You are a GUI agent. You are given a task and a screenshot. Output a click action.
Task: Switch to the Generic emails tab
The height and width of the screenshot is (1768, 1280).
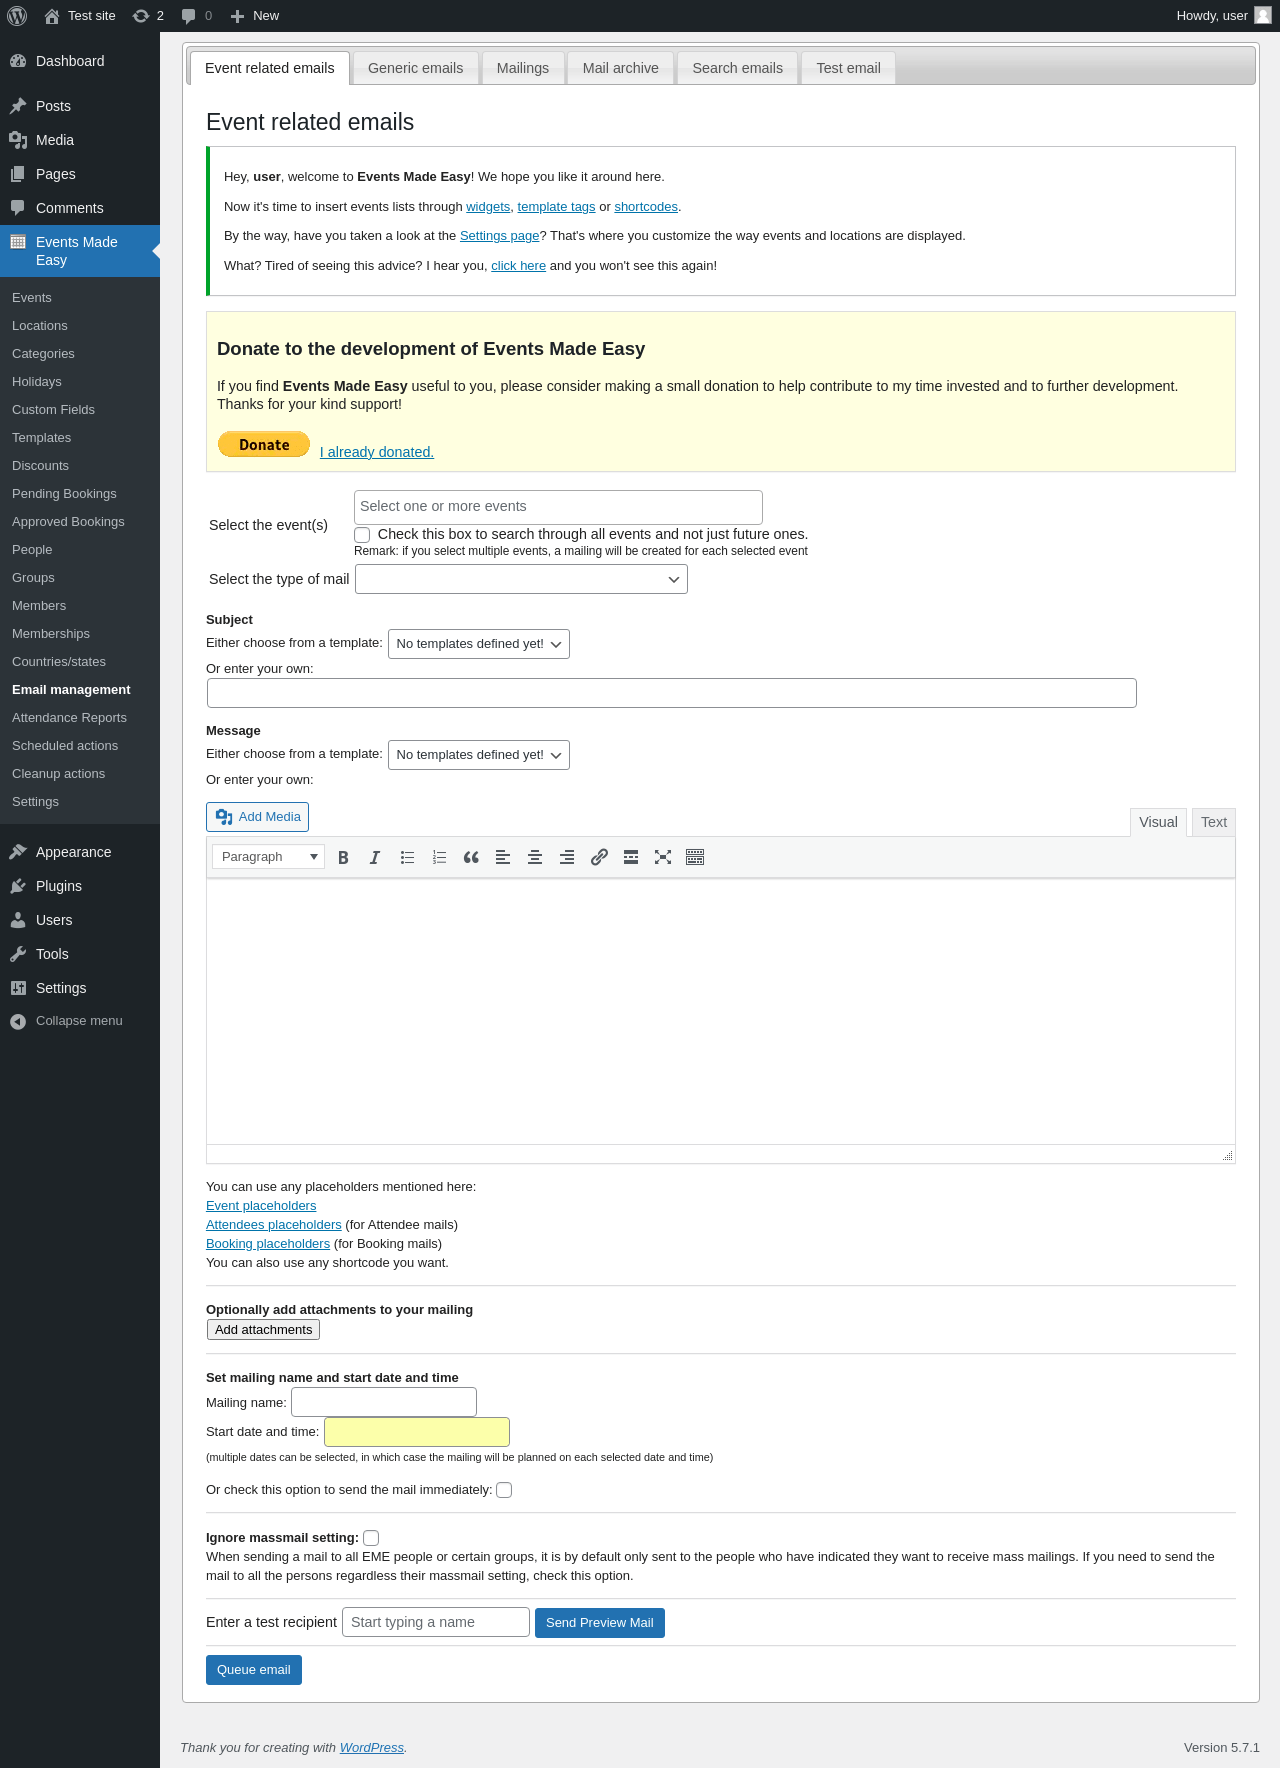click(416, 68)
